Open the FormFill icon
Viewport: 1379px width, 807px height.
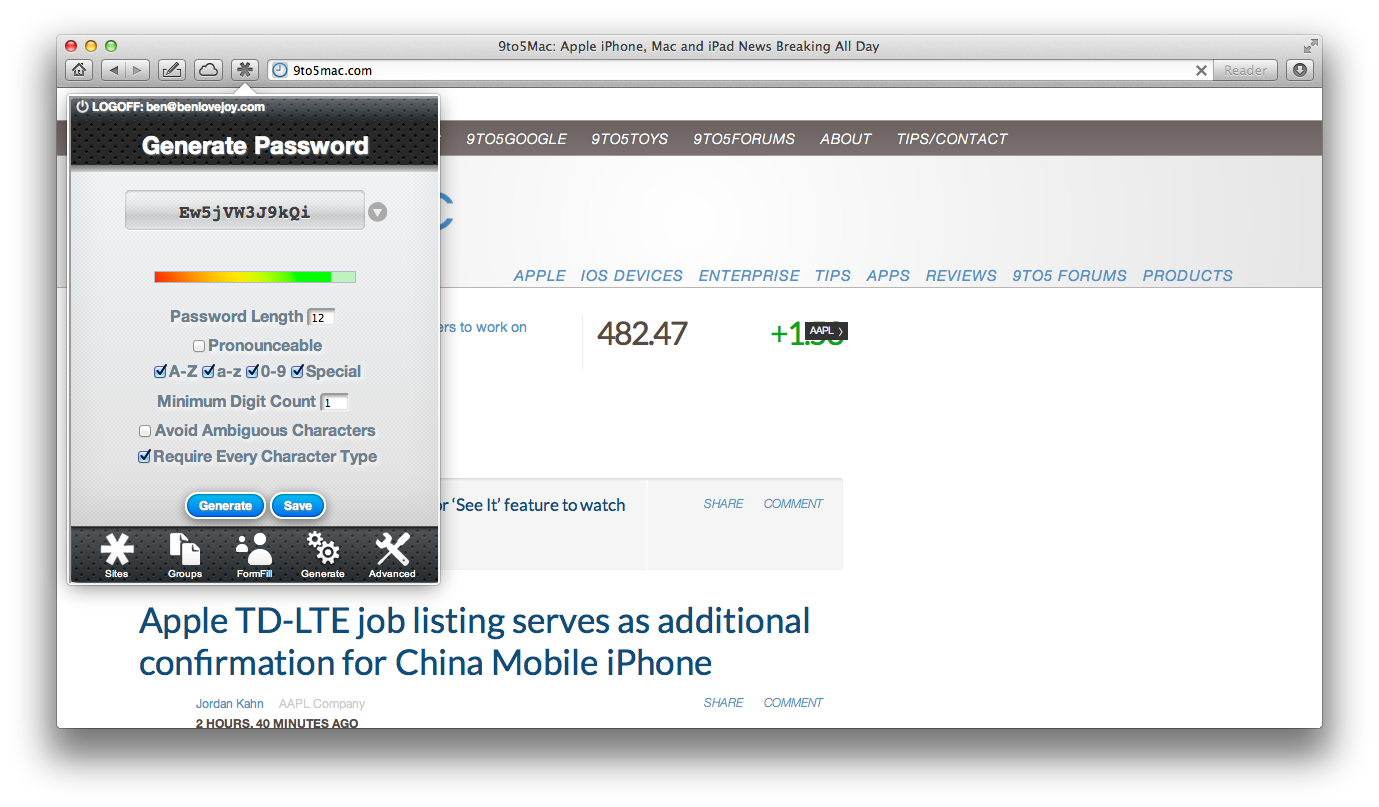click(254, 554)
